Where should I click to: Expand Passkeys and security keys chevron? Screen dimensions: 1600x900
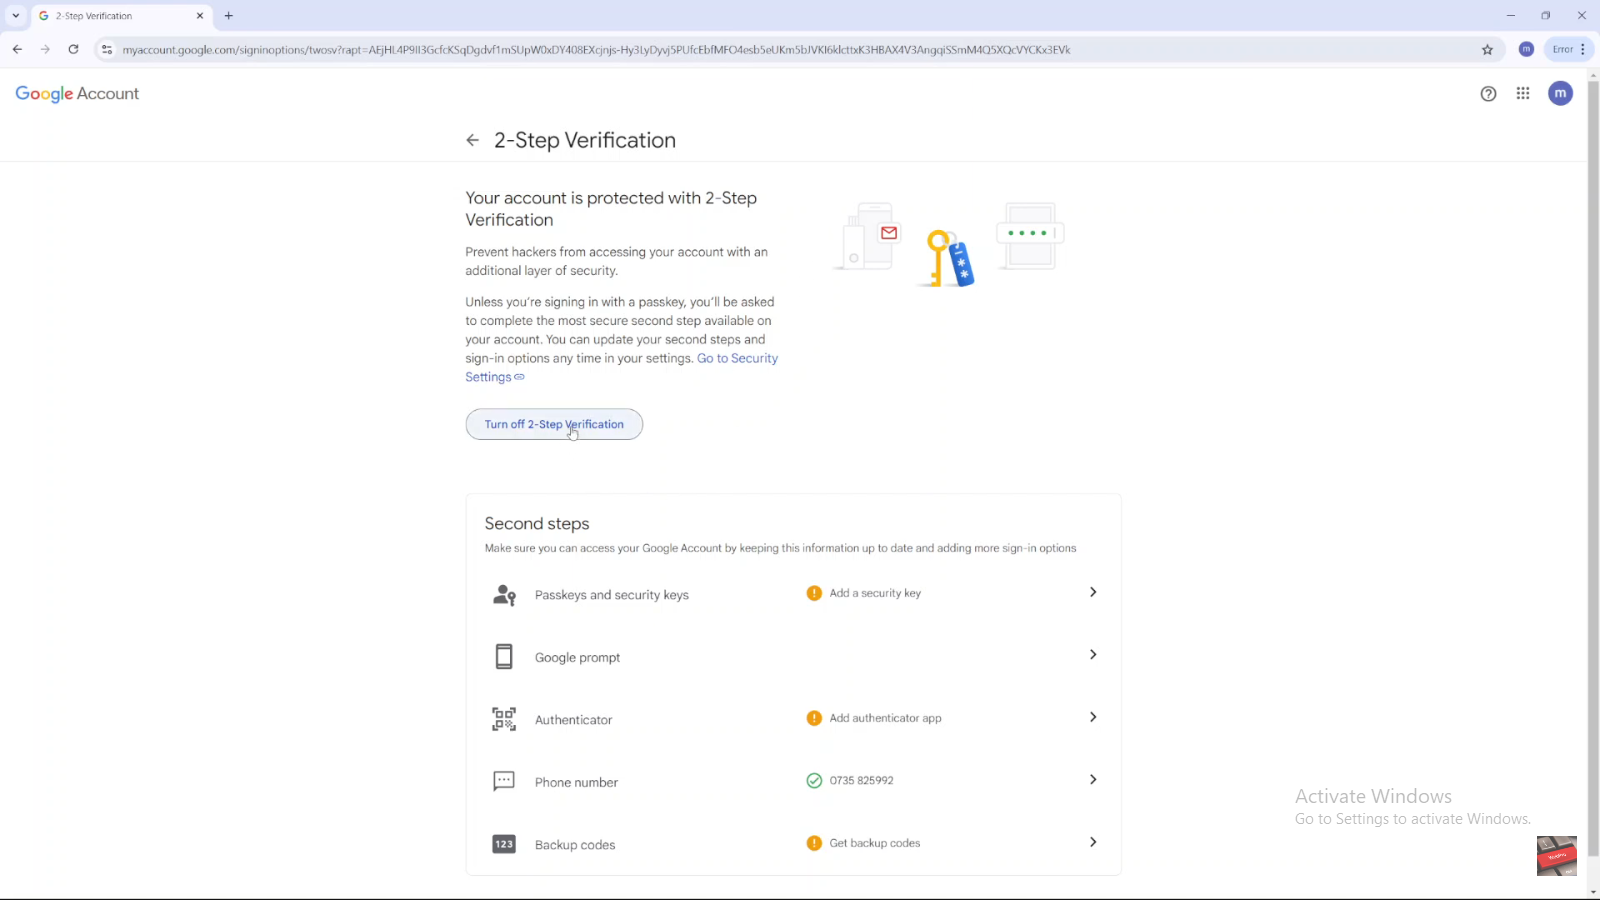point(1093,592)
